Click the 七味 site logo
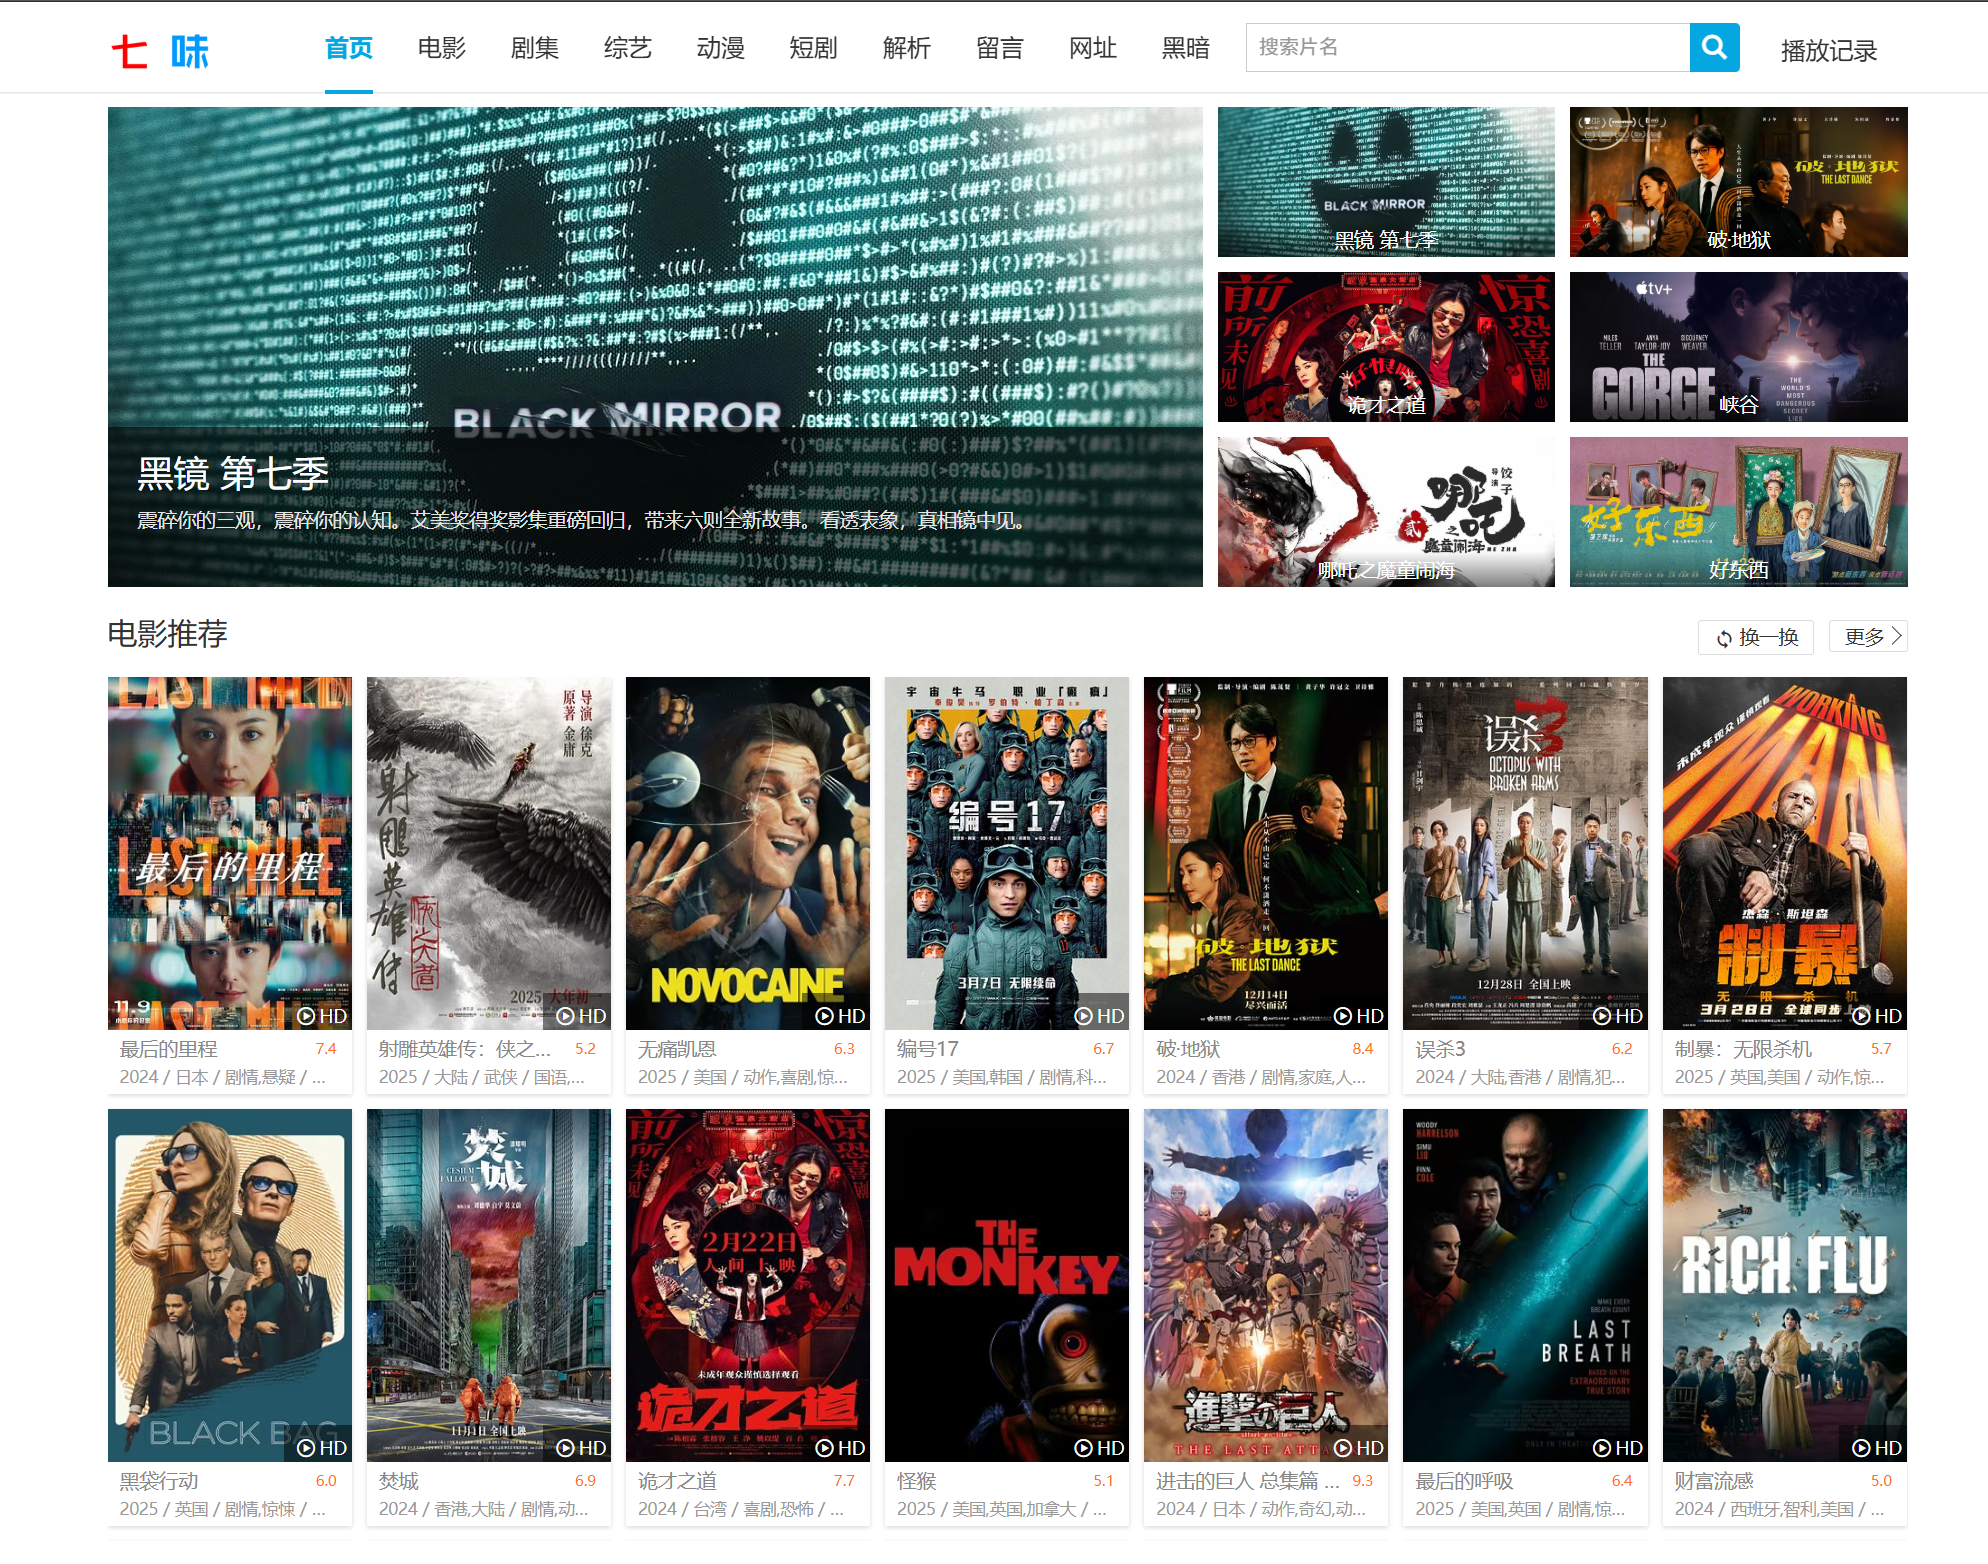 click(x=160, y=51)
